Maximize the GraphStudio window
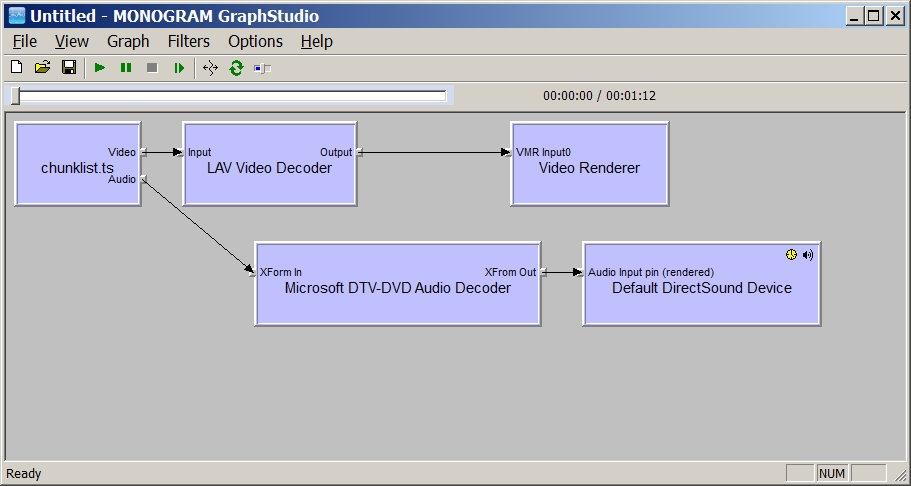Image resolution: width=911 pixels, height=486 pixels. coord(874,16)
